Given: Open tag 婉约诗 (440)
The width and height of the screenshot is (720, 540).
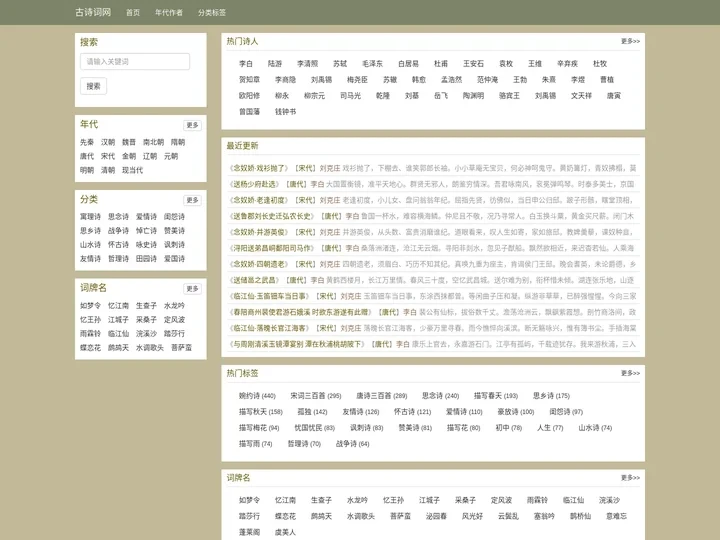Looking at the screenshot, I should tap(257, 396).
